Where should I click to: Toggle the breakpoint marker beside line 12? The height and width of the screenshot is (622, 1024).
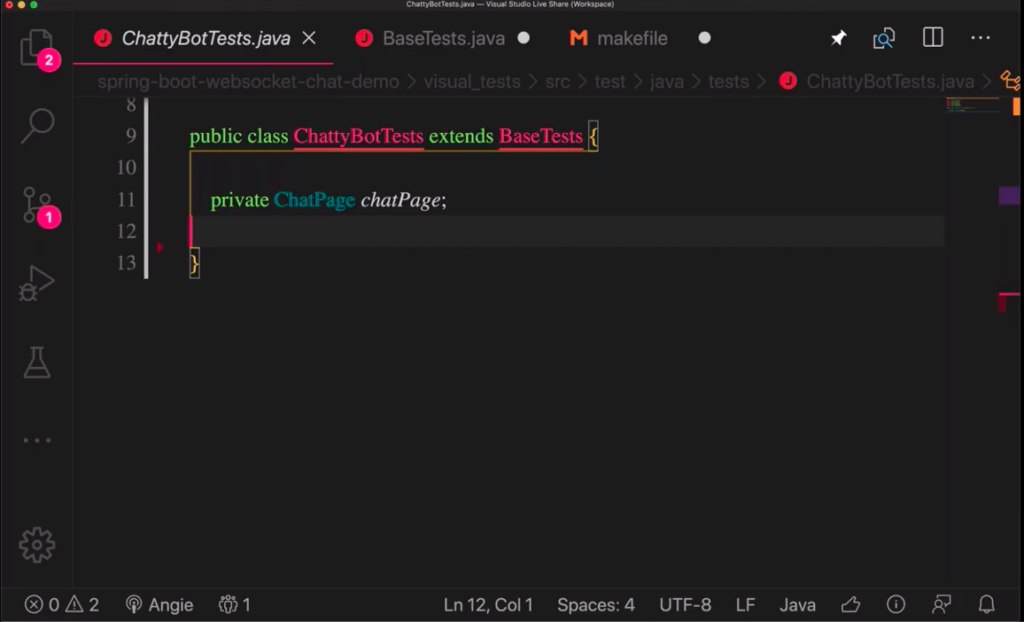[160, 247]
